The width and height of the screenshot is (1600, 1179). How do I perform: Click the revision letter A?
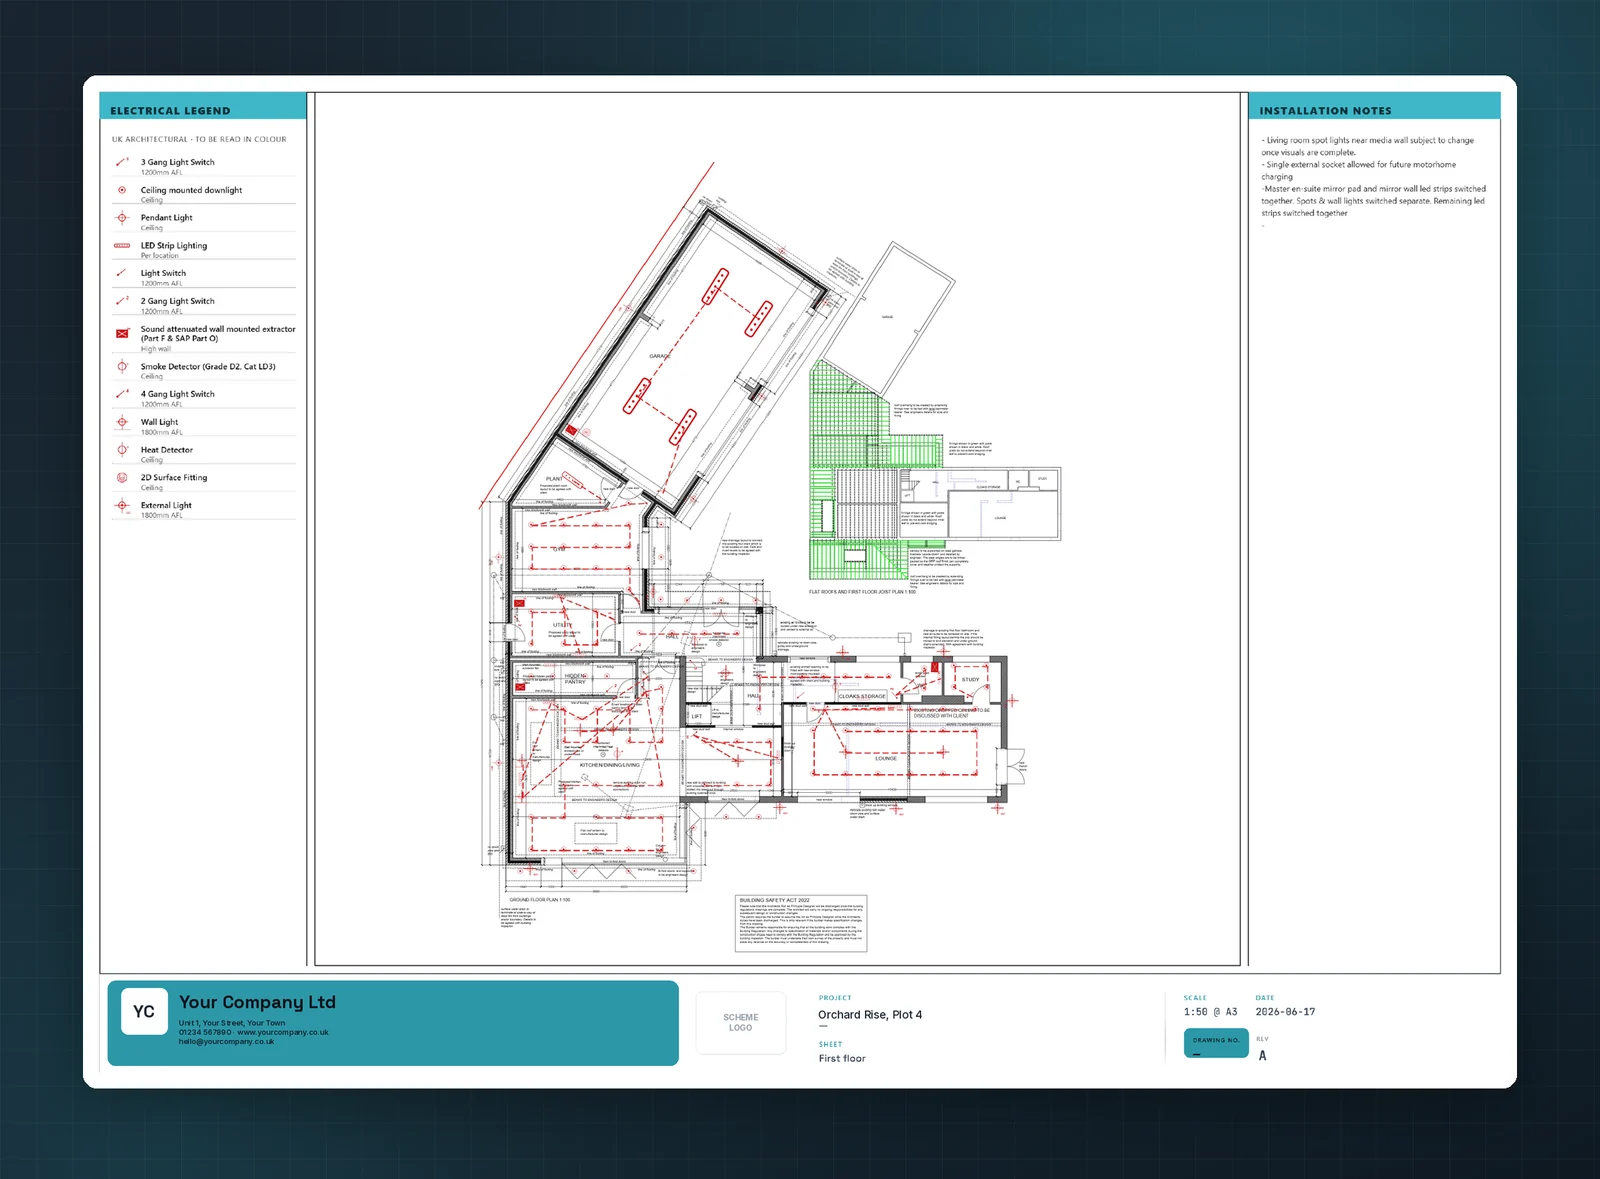point(1262,1056)
